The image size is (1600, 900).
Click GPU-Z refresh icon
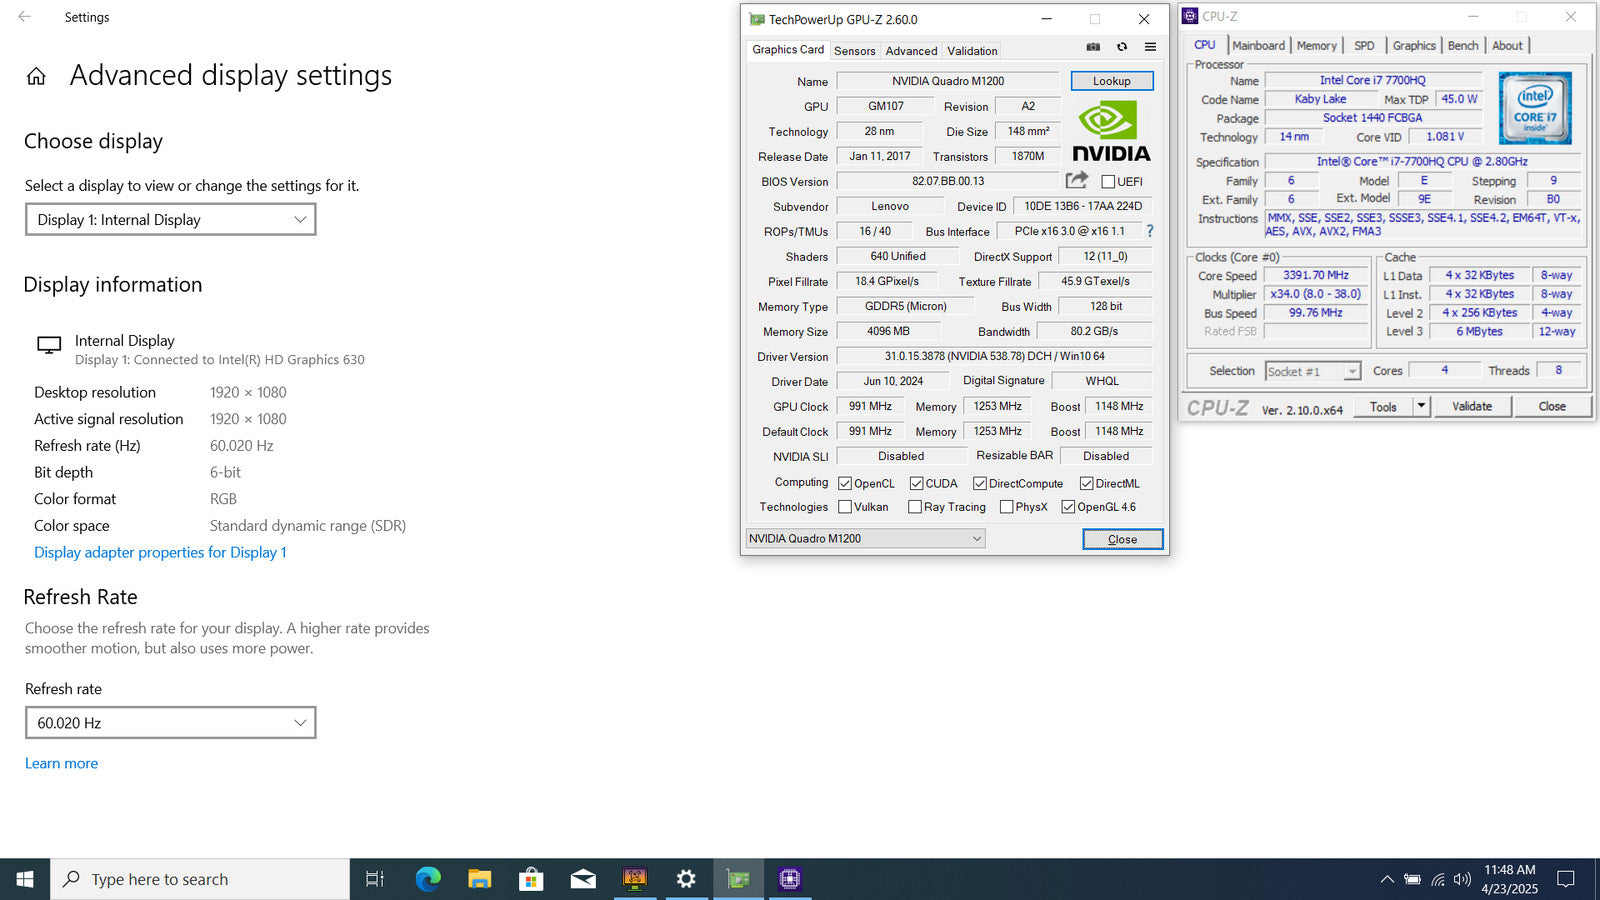click(x=1122, y=47)
